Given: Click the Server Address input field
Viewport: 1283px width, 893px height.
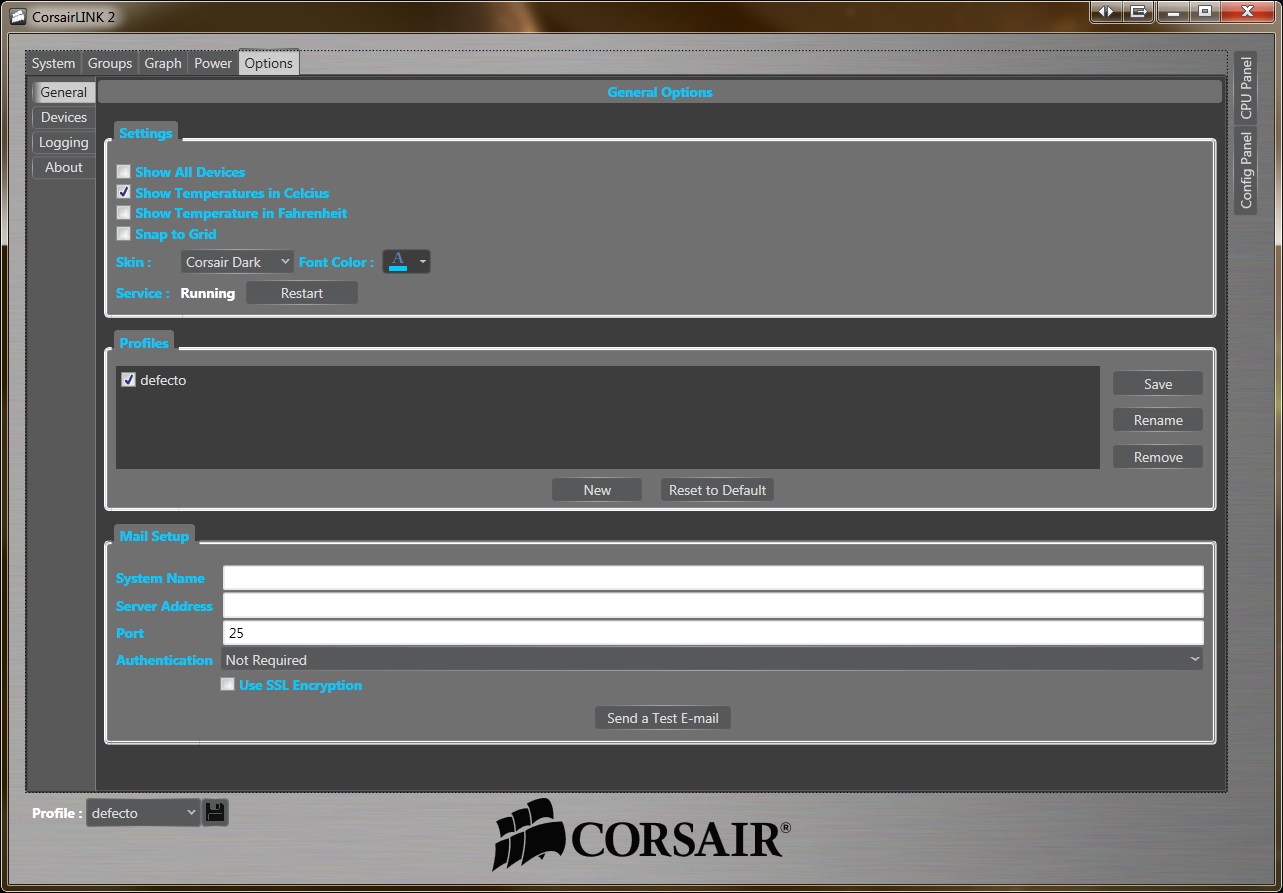Looking at the screenshot, I should click(x=712, y=606).
